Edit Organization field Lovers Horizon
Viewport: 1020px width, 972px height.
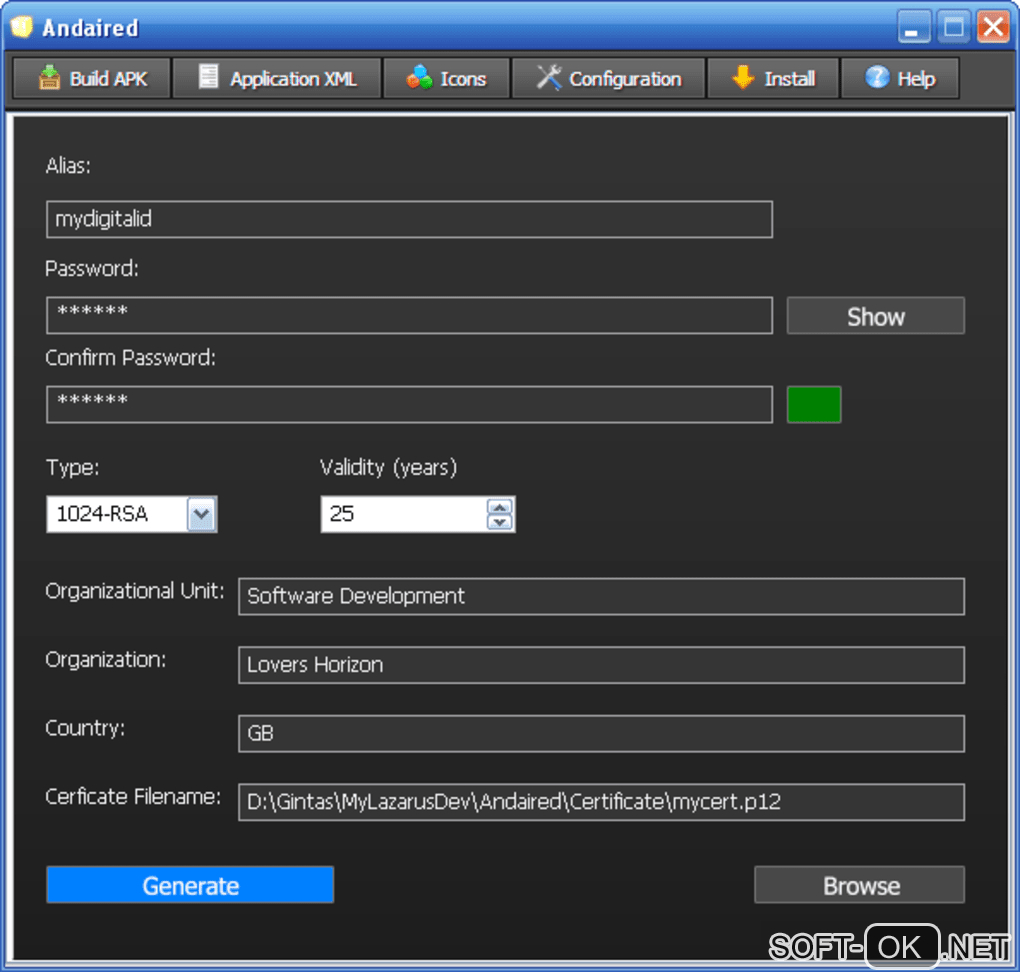tap(601, 665)
